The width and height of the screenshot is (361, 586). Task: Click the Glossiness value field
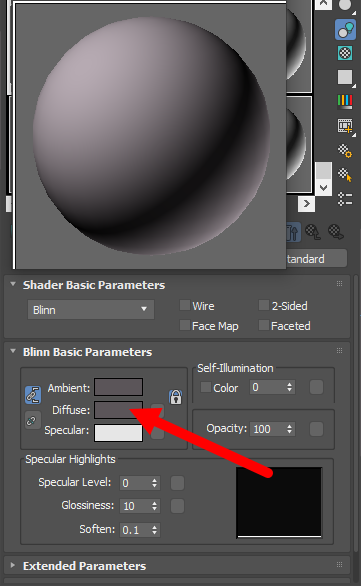(x=135, y=506)
